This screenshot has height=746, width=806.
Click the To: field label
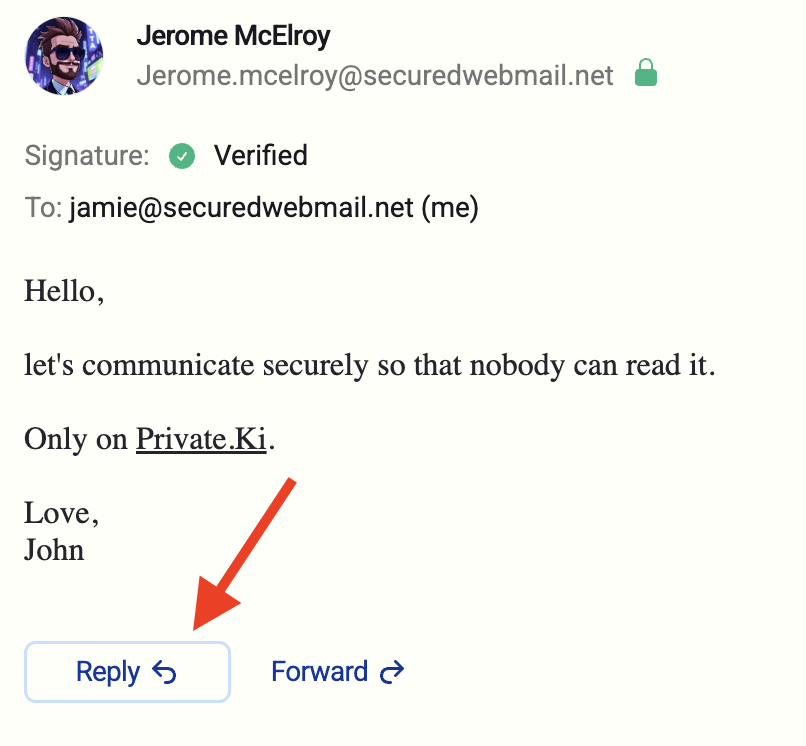43,208
